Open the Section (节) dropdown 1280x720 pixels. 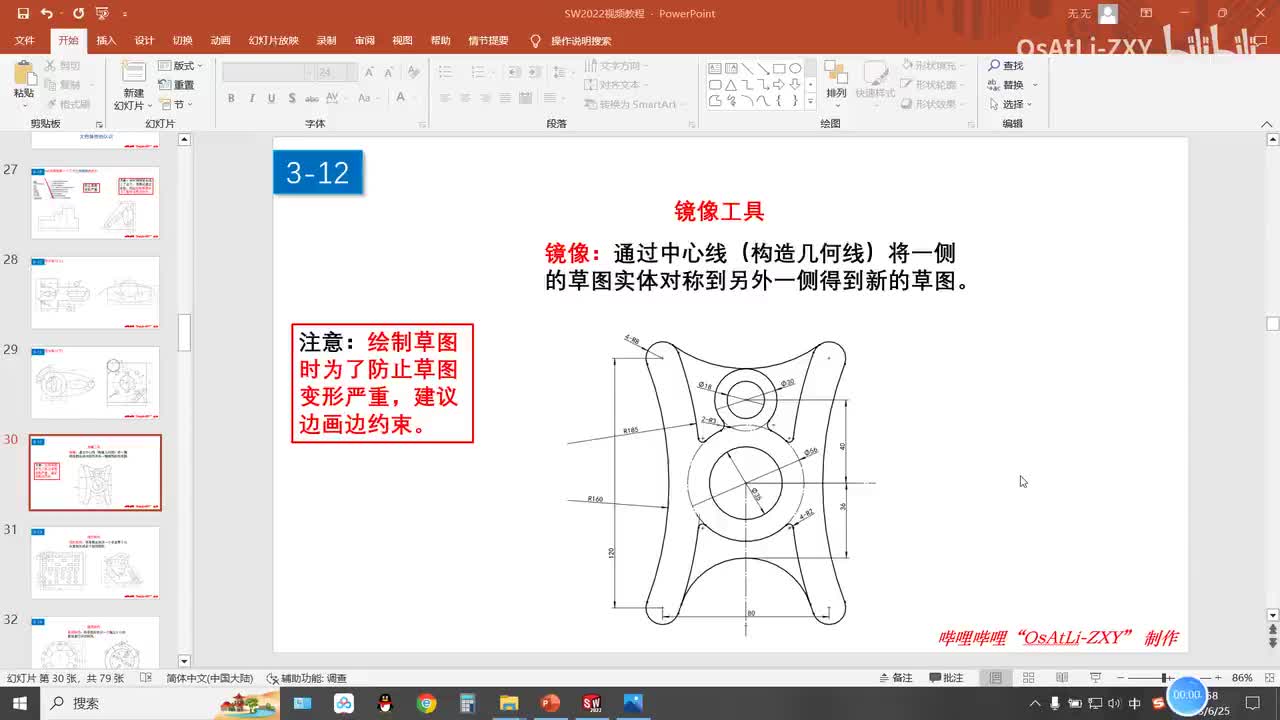pos(177,104)
